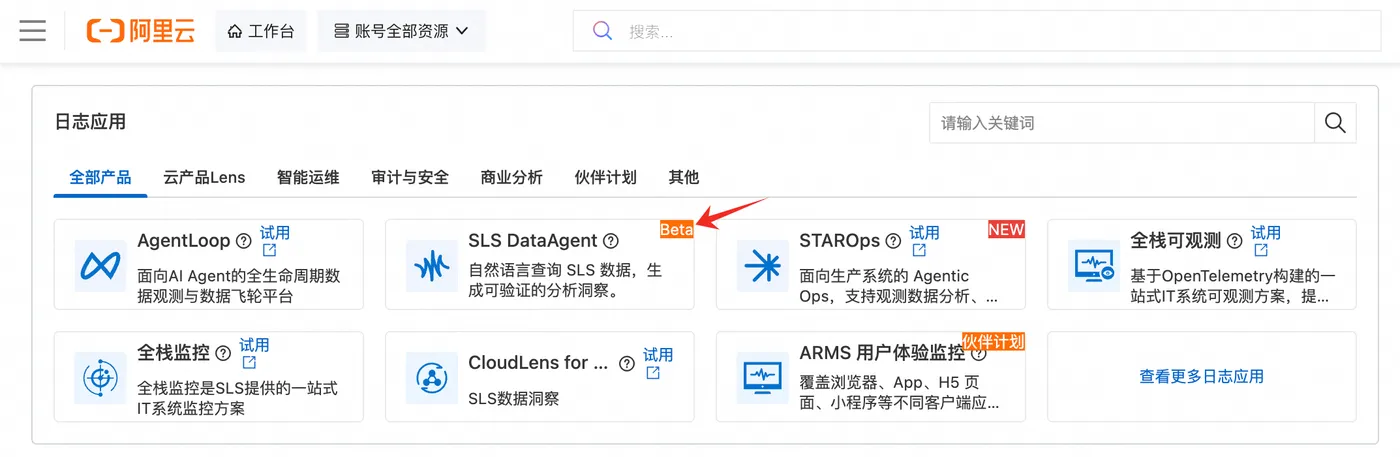Screen dimensions: 1400x457
Task: Open the 全栈可观测 card title
Action: tap(1176, 241)
